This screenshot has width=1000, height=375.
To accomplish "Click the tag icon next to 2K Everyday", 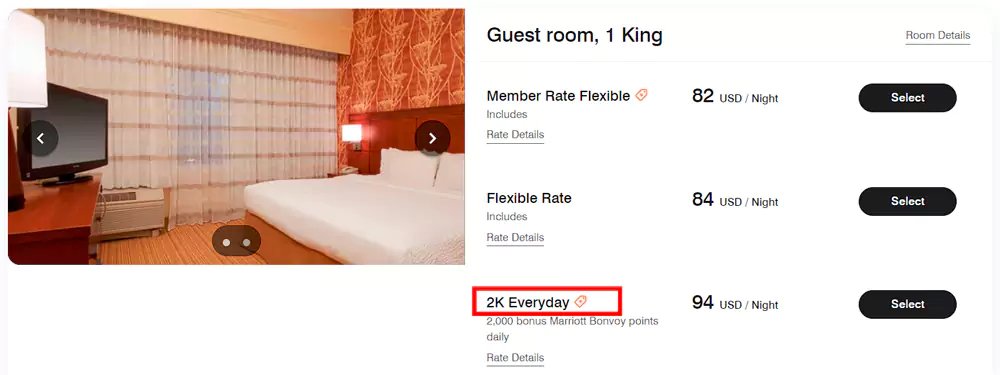I will (580, 302).
